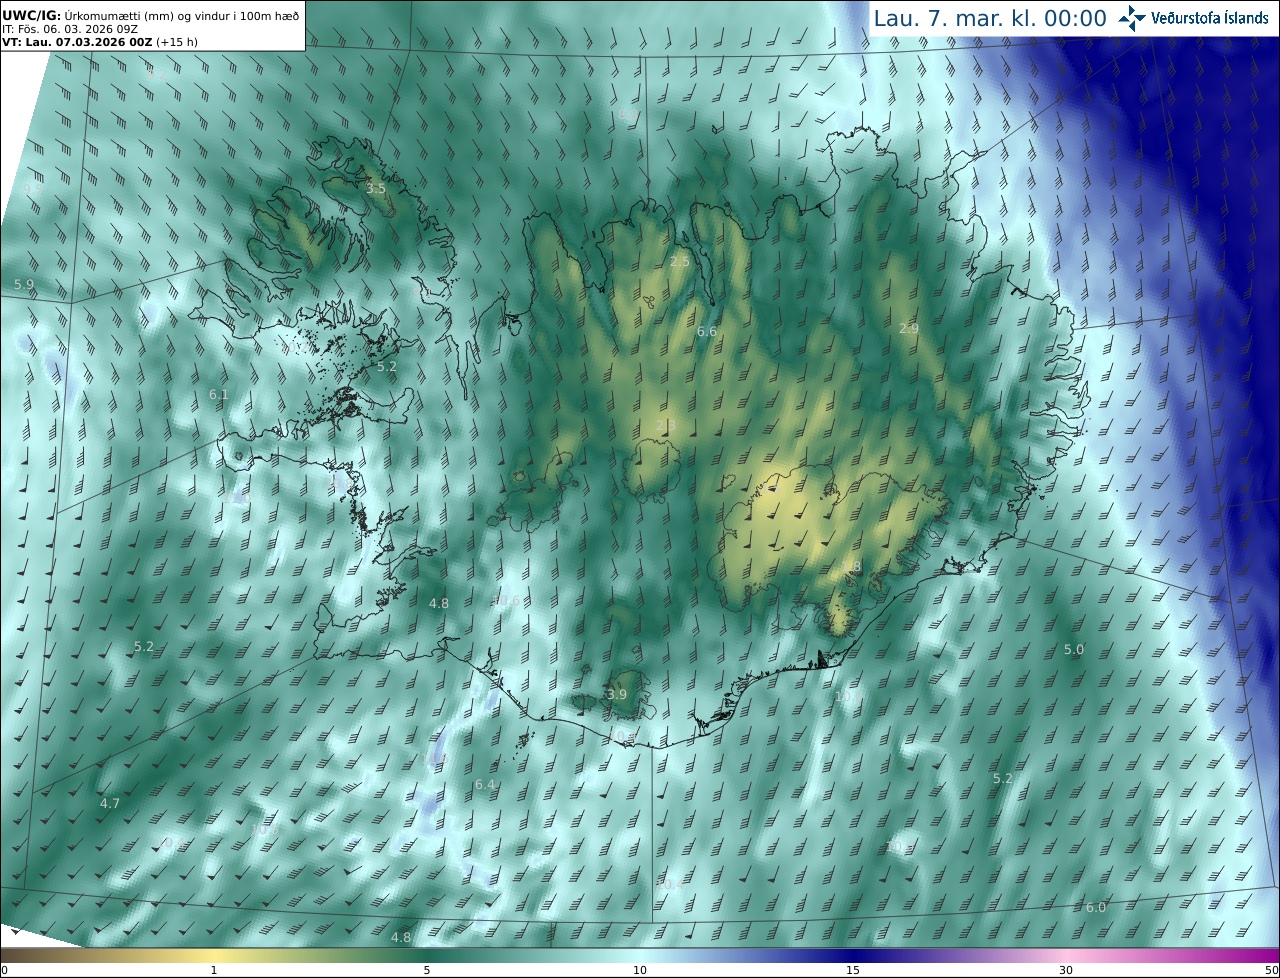Click the 'Lau. 7. mar. kl. 00:00' date header
Image resolution: width=1280 pixels, height=978 pixels.
(x=990, y=18)
